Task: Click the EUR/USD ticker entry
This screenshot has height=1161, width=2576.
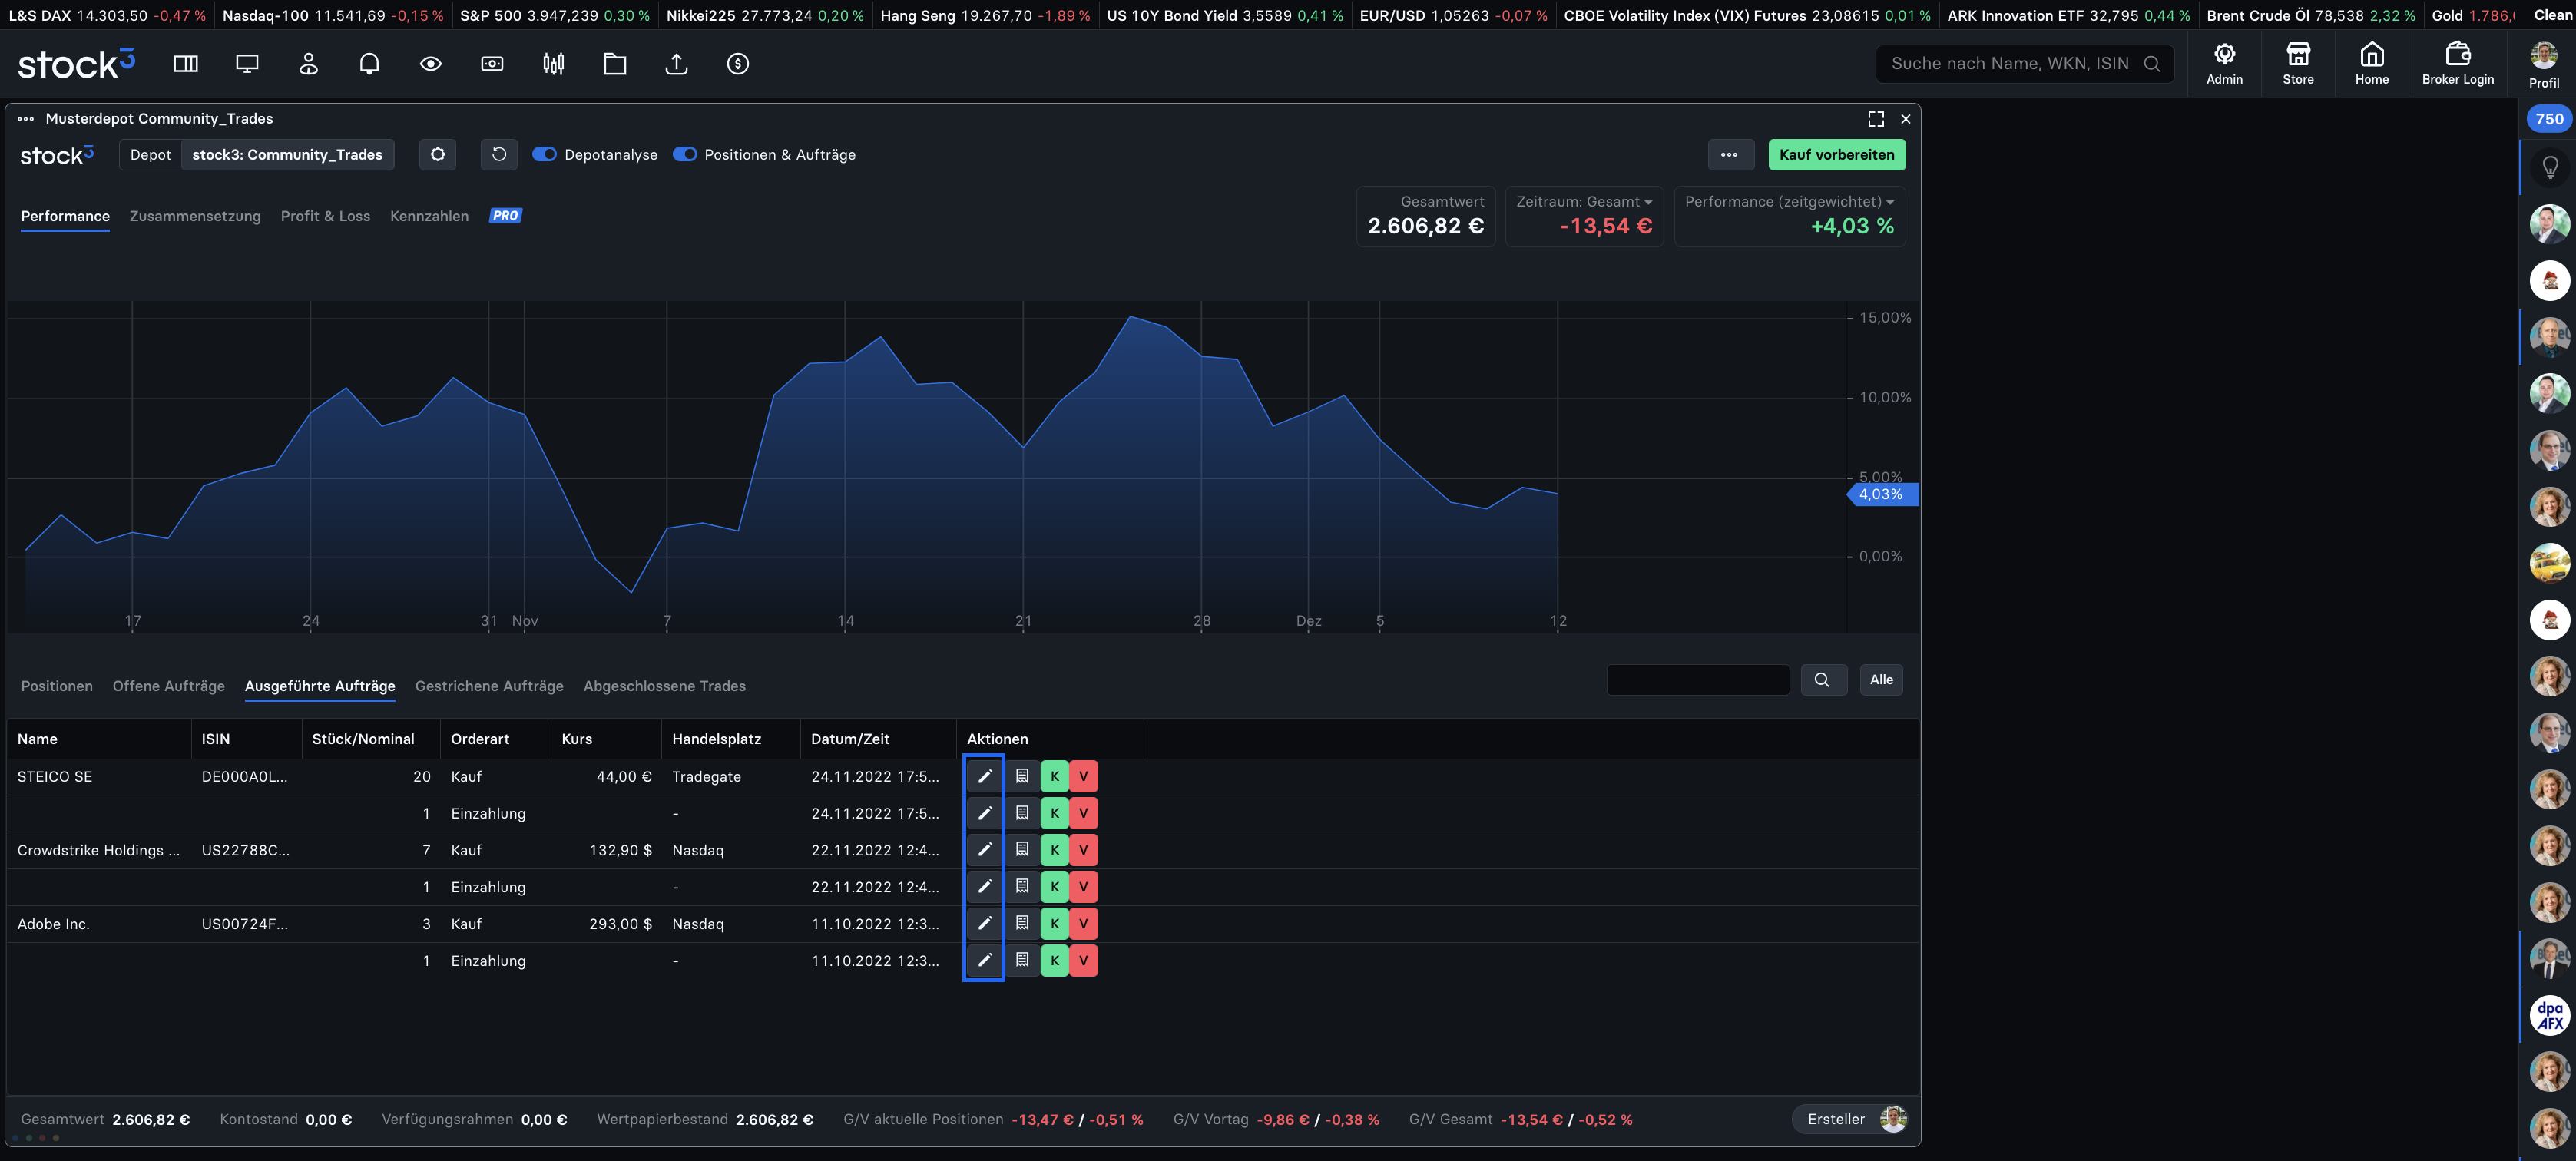Action: tap(1453, 16)
